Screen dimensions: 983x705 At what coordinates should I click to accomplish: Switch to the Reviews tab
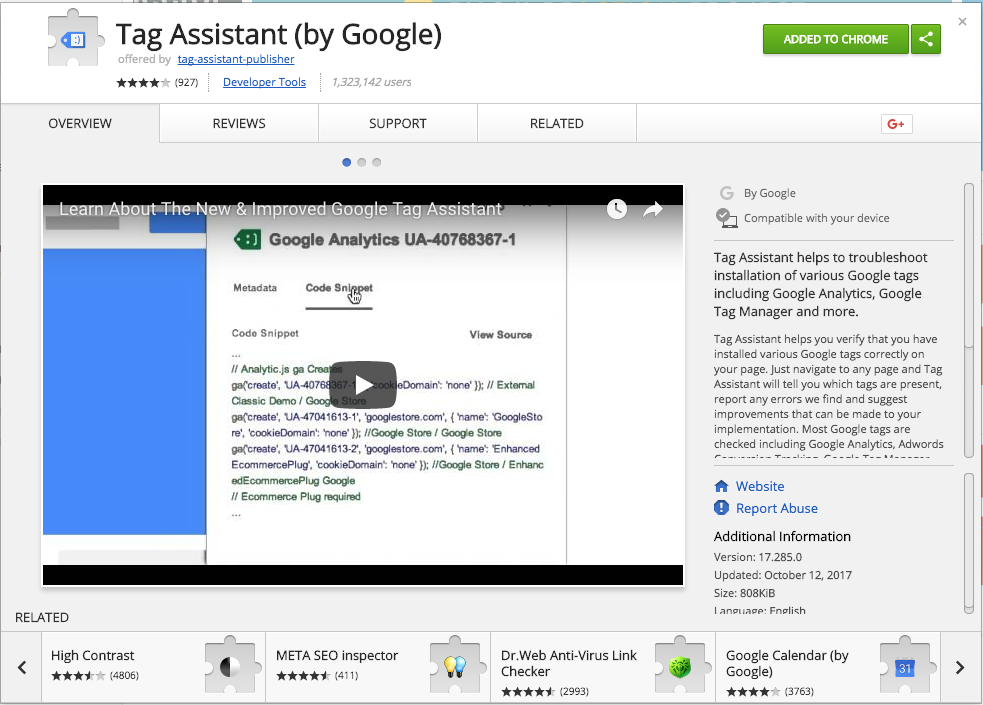239,123
